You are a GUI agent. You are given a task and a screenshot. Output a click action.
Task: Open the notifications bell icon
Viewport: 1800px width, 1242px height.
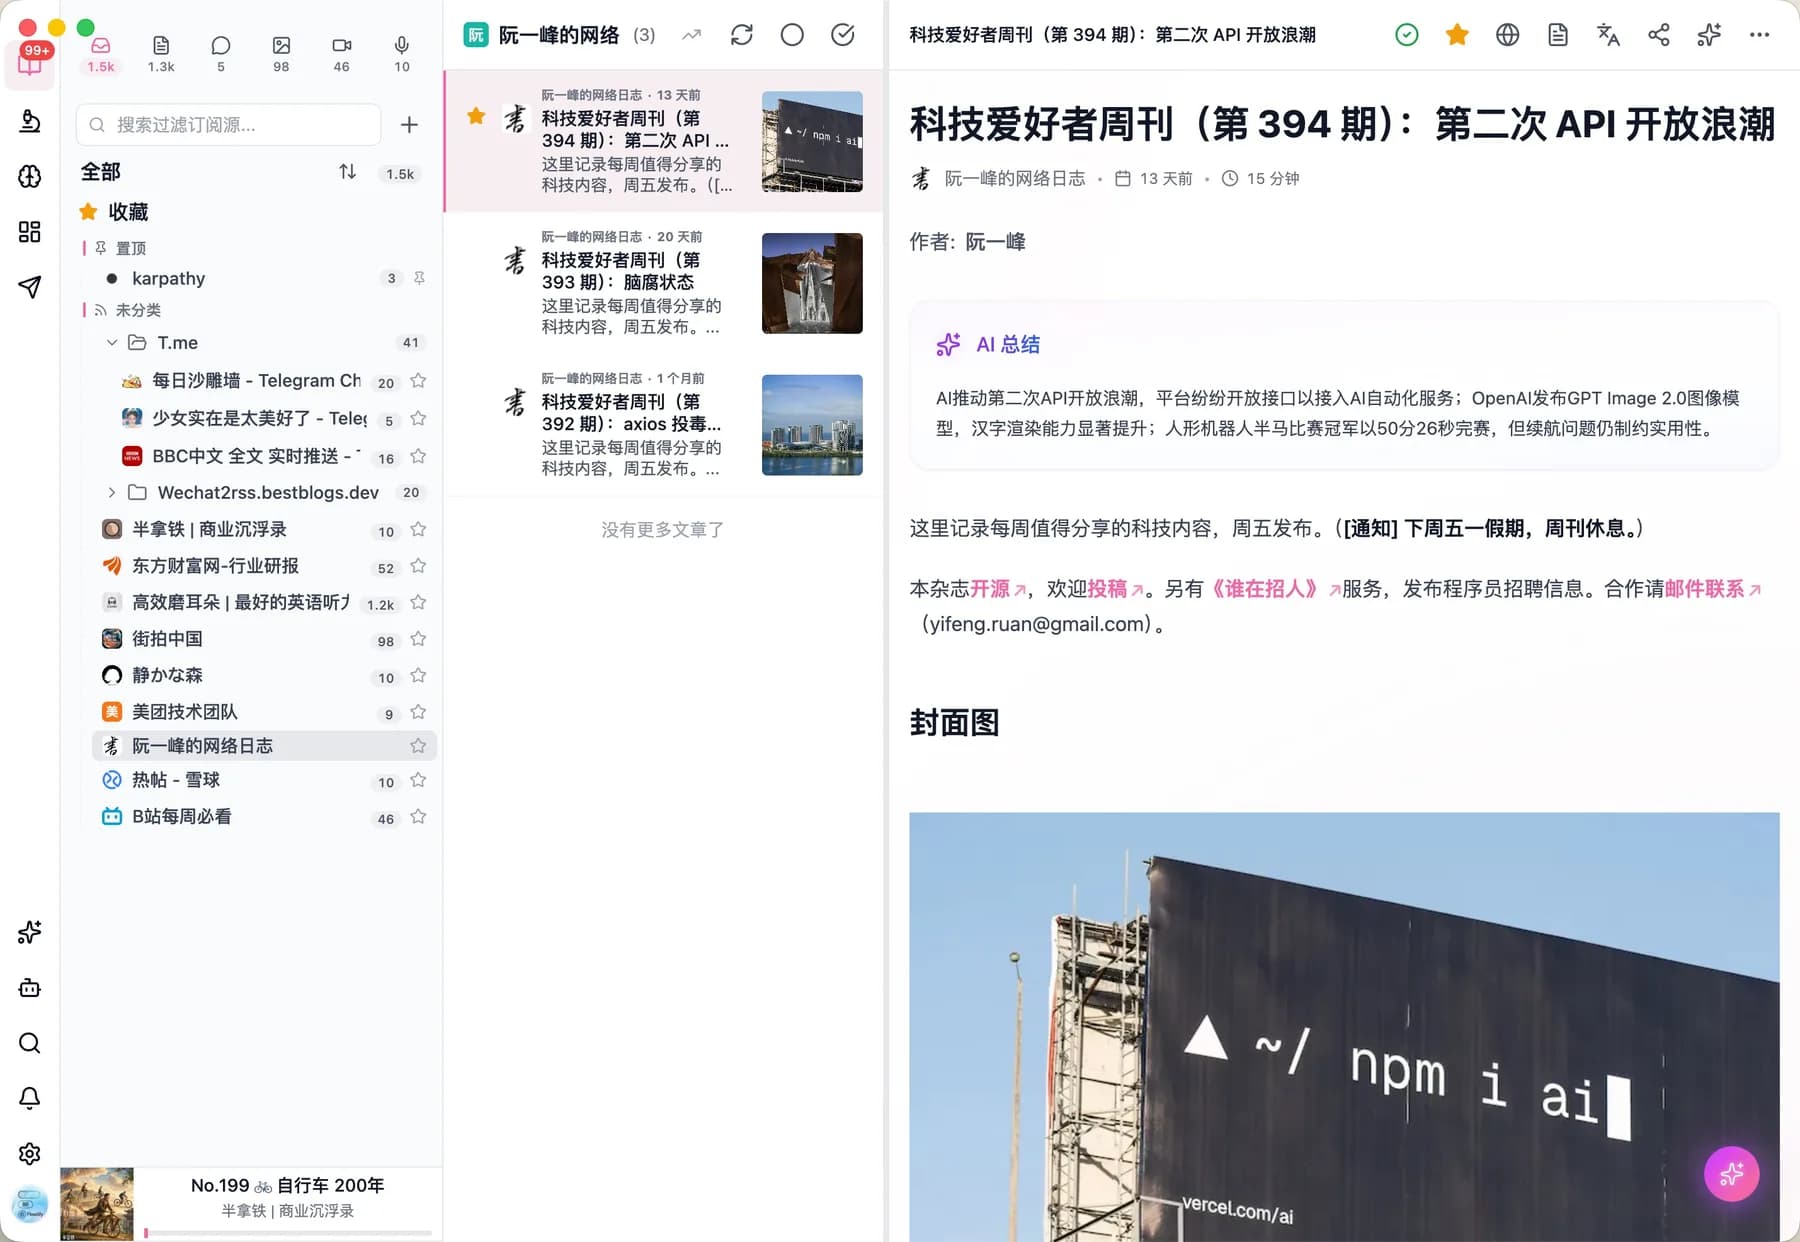click(30, 1098)
